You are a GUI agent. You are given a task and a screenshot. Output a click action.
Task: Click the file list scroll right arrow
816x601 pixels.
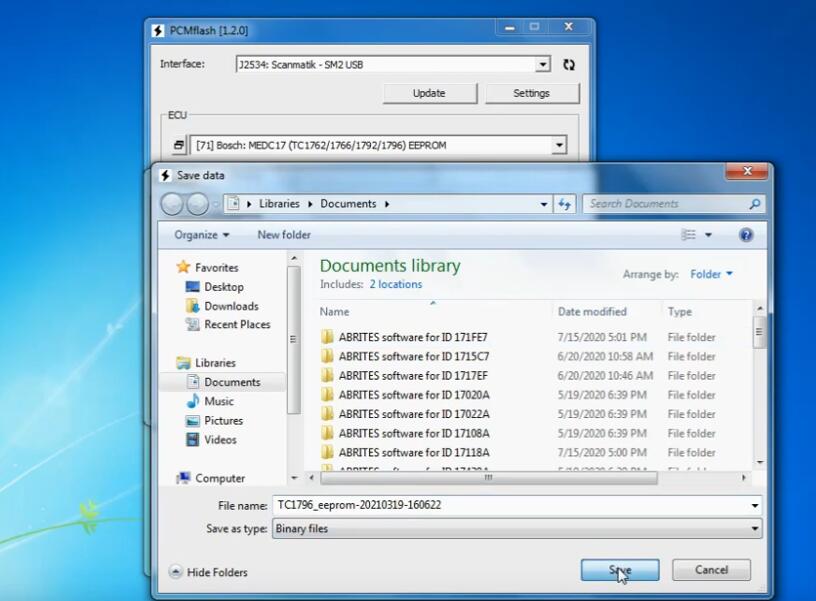pyautogui.click(x=743, y=478)
